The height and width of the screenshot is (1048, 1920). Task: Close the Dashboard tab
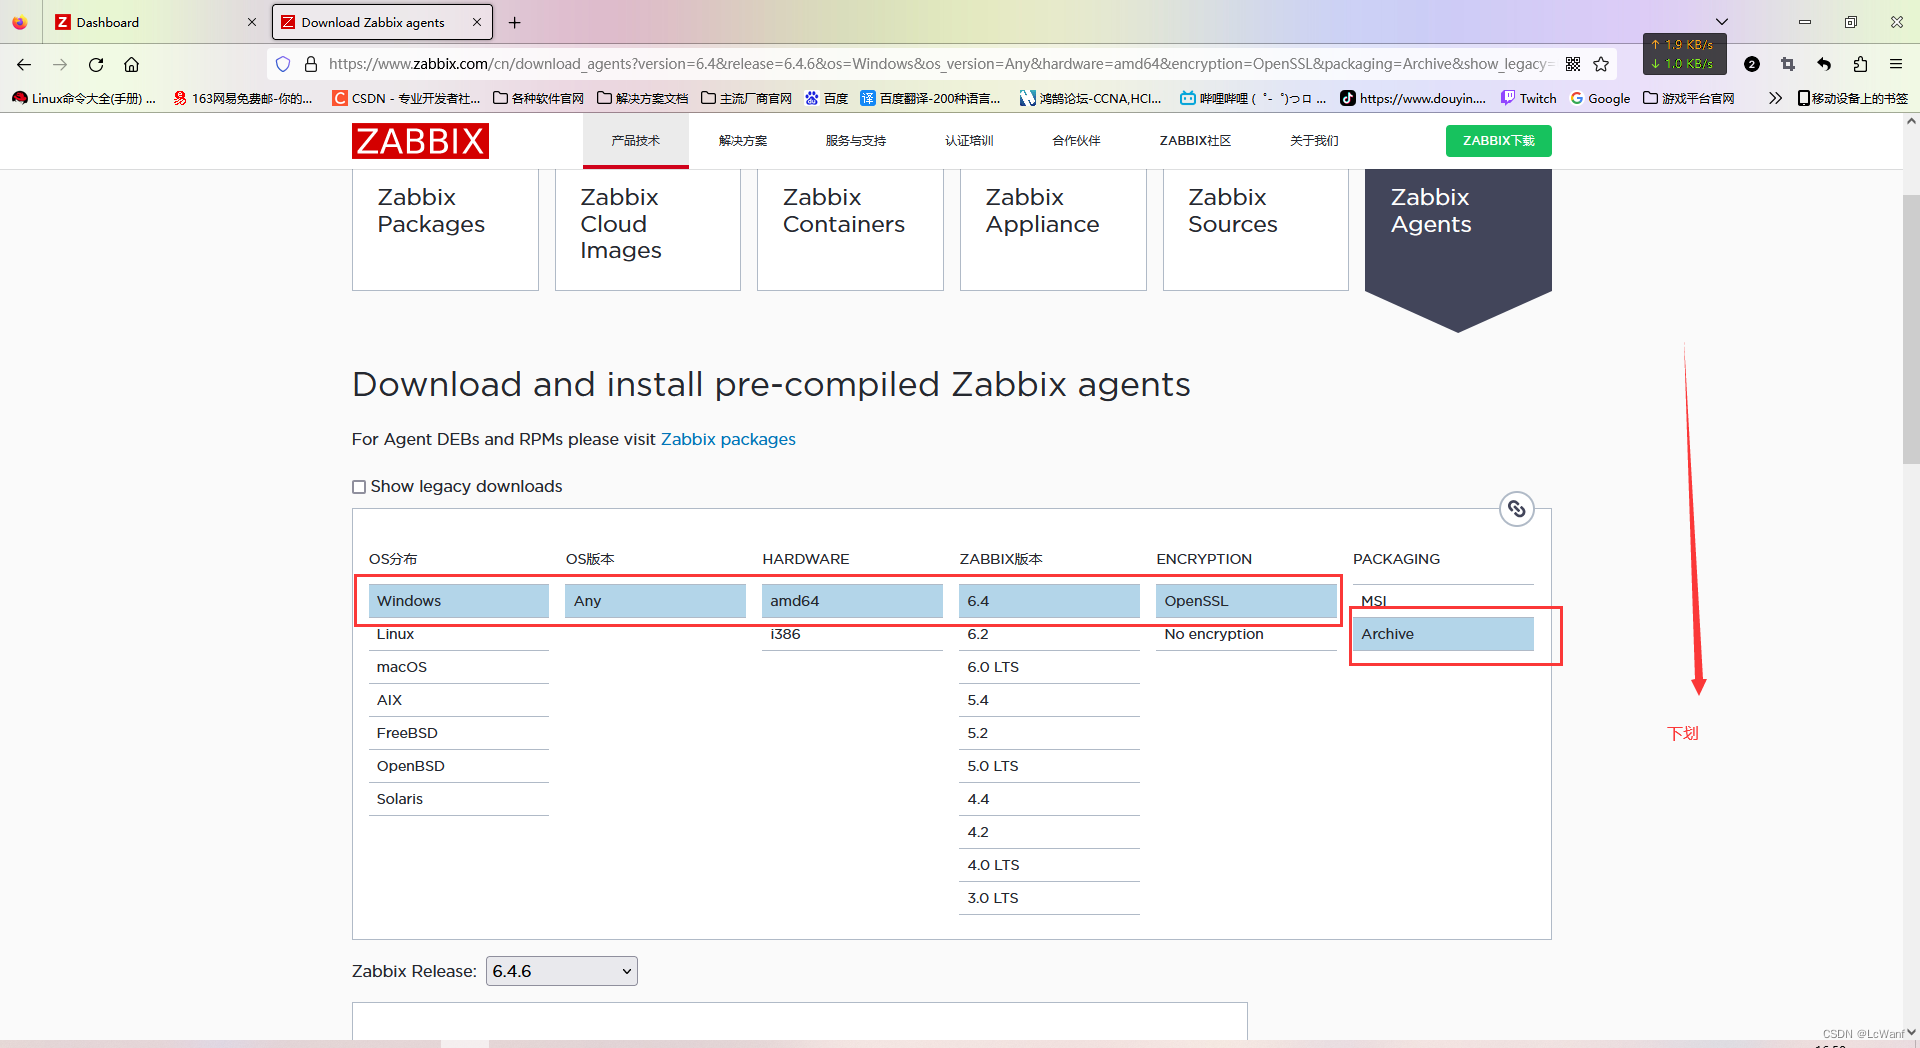(251, 22)
